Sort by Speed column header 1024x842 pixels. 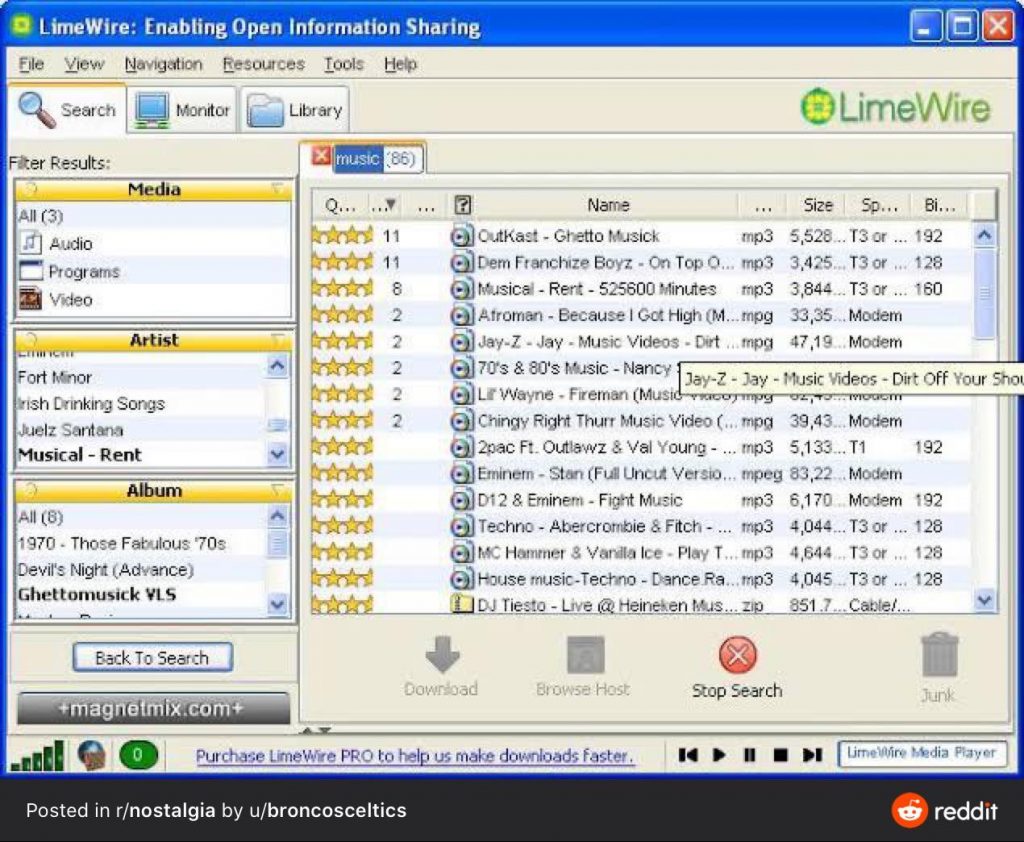[879, 205]
